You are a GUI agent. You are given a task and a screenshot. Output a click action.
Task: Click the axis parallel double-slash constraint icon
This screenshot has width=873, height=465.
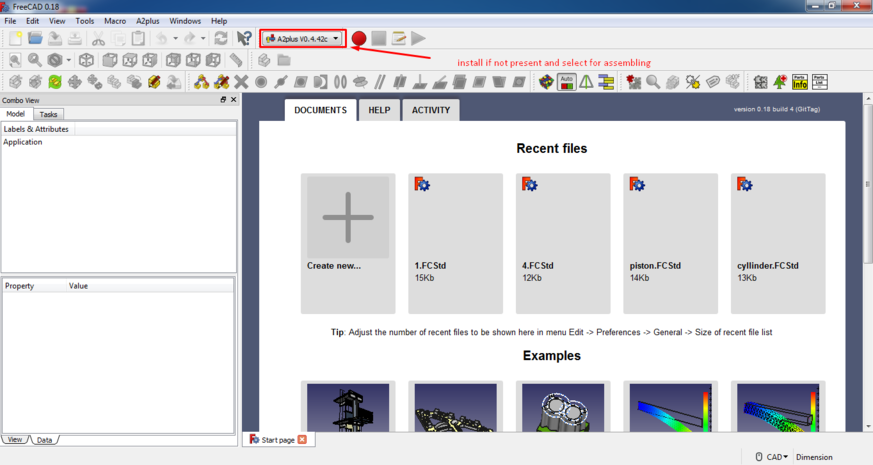coord(380,82)
